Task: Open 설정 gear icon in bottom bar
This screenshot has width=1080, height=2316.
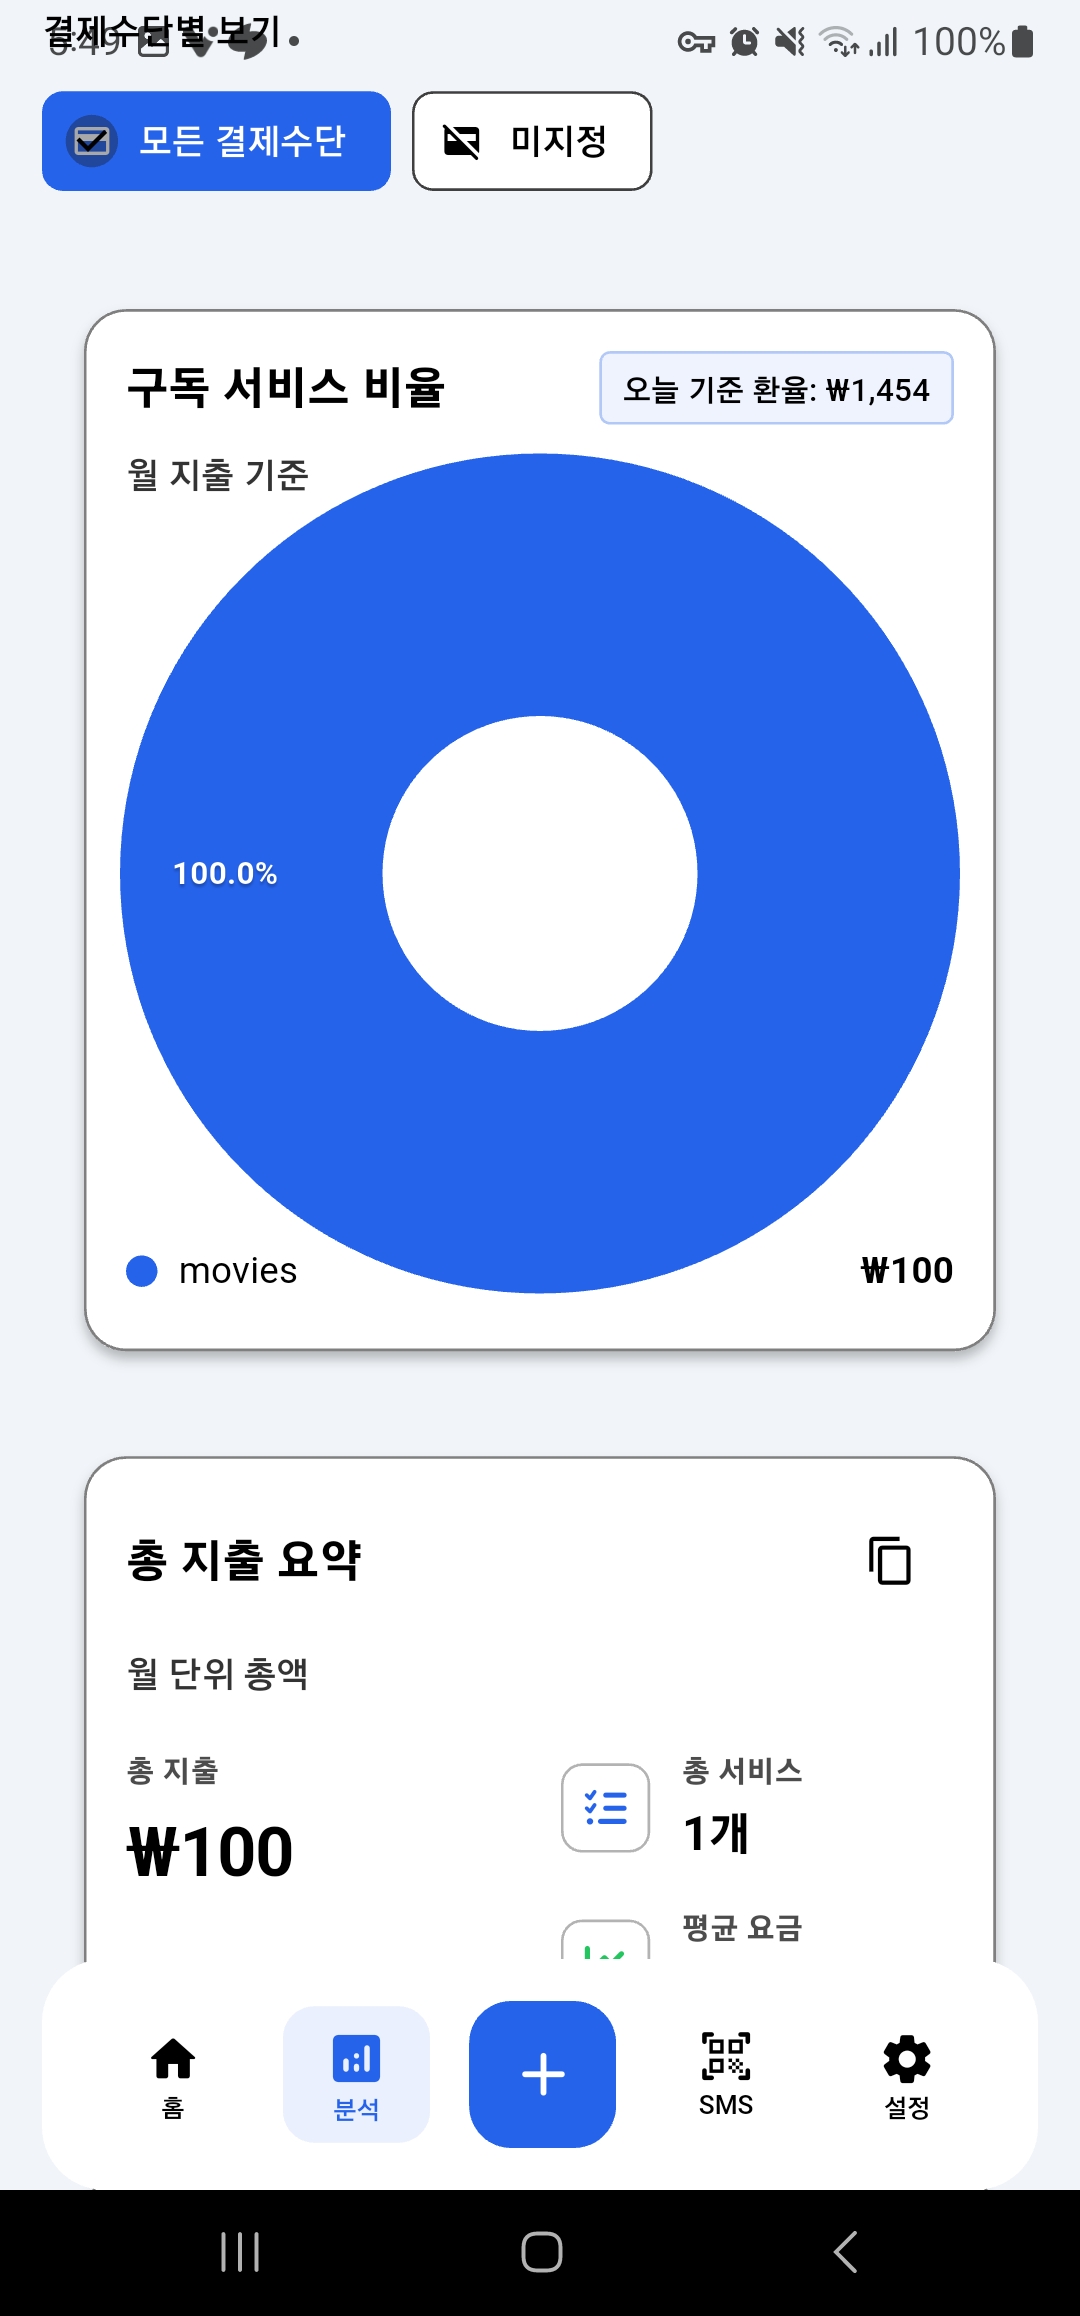Action: [907, 2059]
